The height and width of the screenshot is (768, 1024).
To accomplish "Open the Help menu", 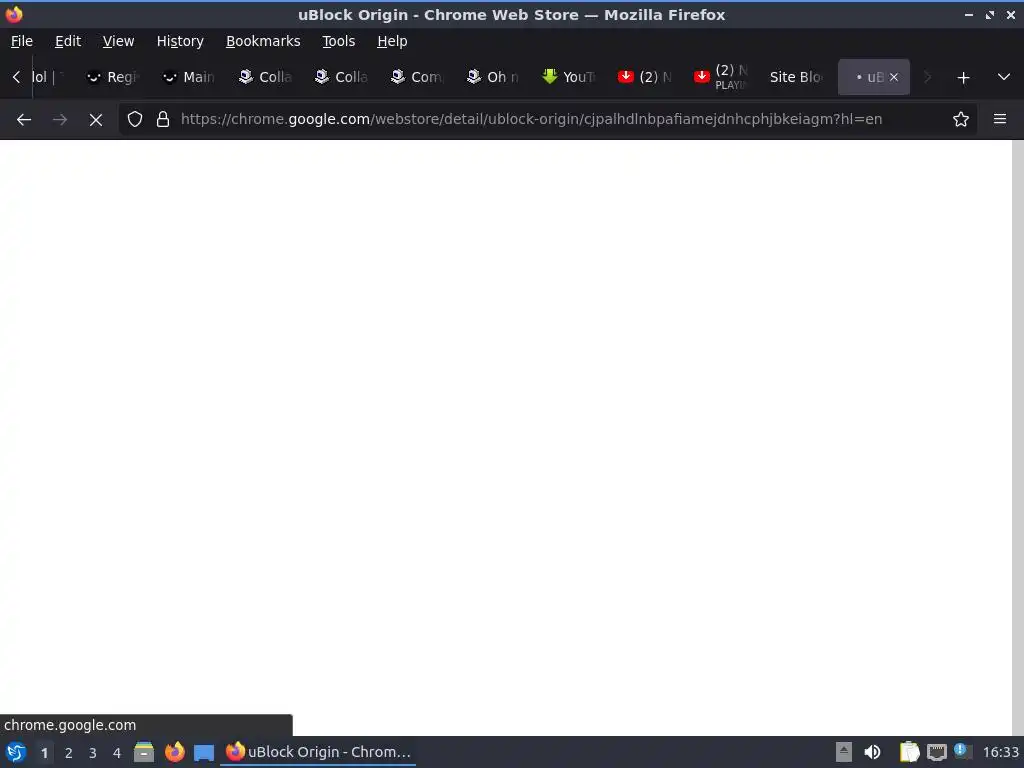I will [392, 41].
